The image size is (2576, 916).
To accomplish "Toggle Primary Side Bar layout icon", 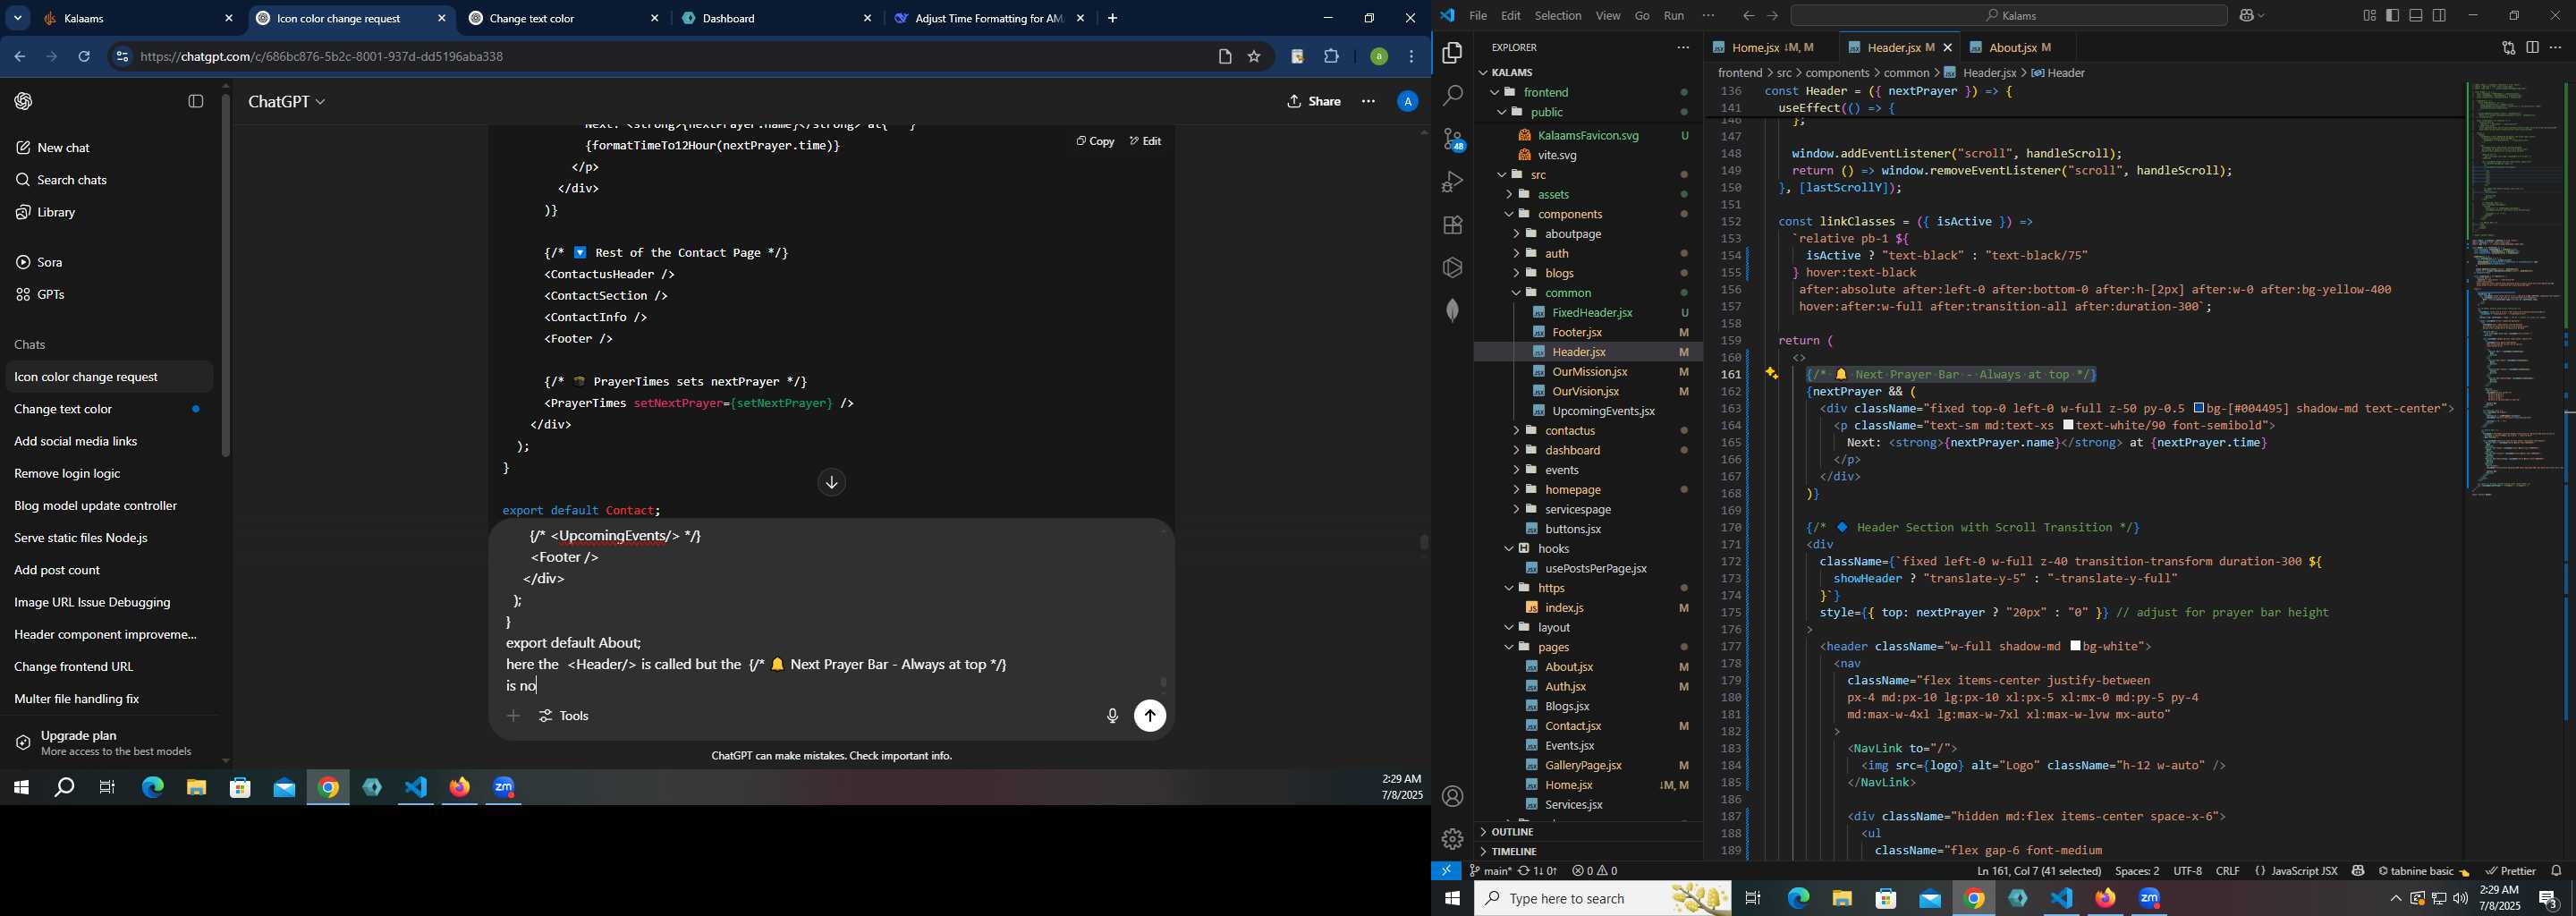I will coord(2393,16).
